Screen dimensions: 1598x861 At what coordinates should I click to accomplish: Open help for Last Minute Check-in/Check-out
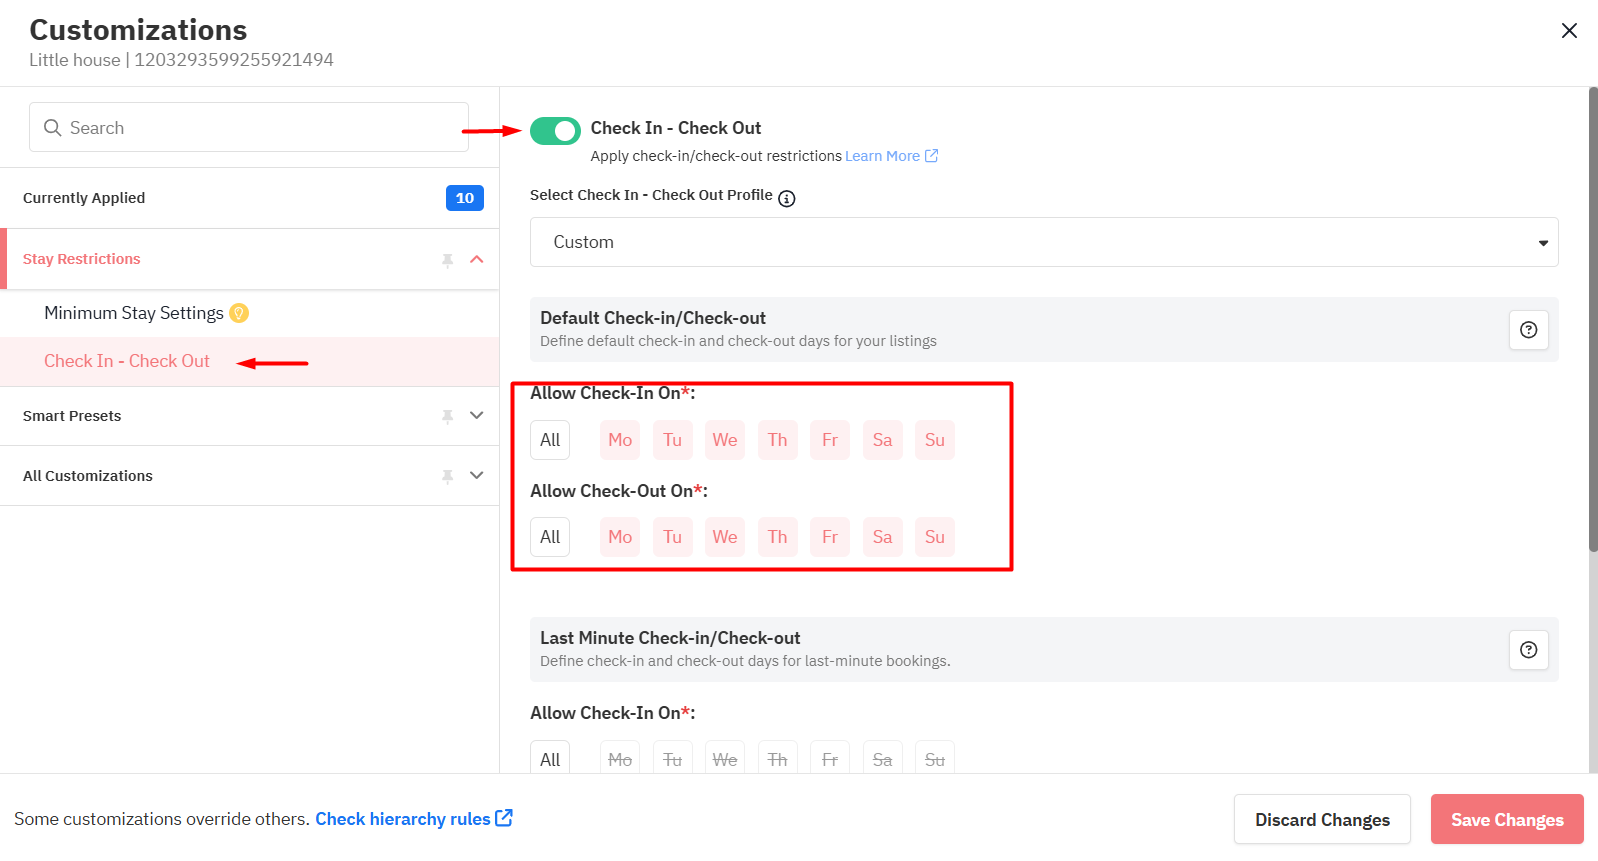tap(1528, 650)
